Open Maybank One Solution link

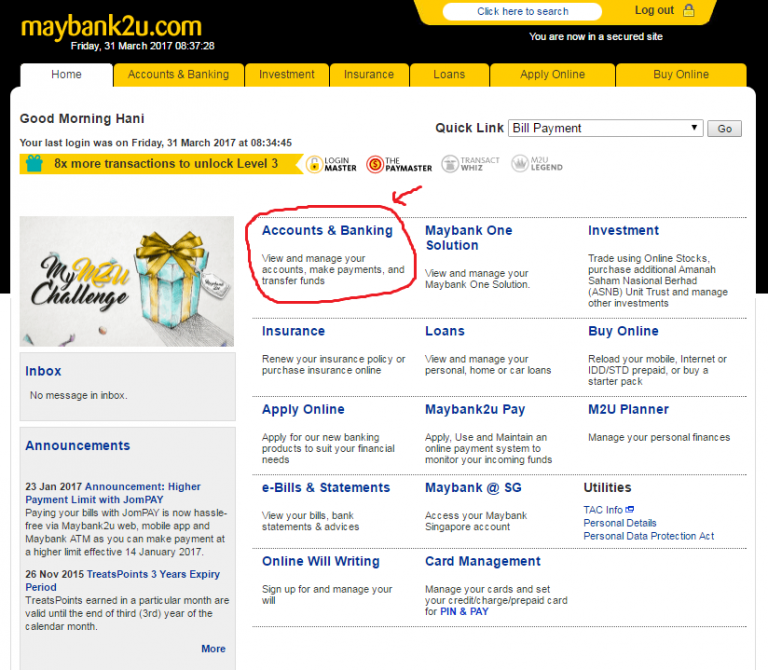tap(468, 238)
